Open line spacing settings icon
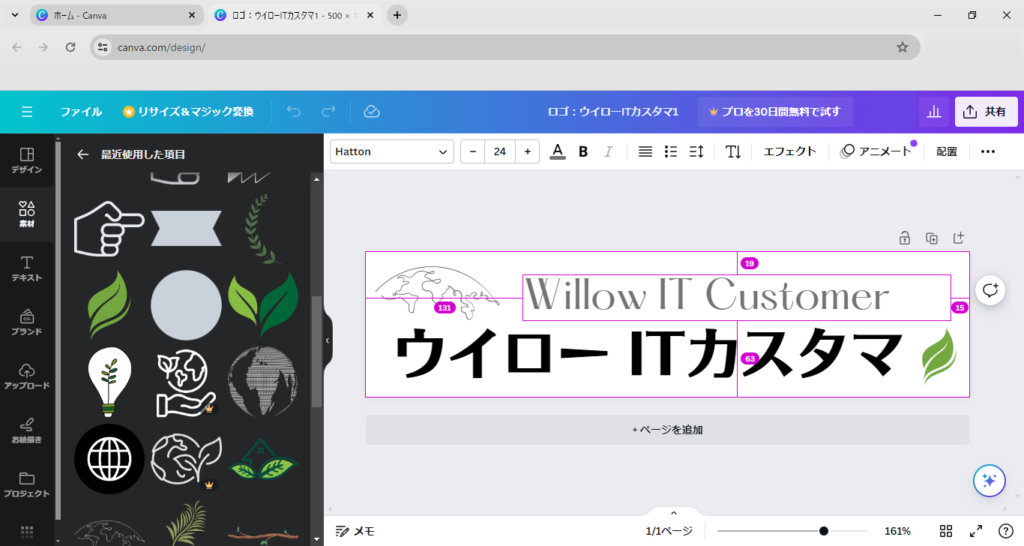The height and width of the screenshot is (546, 1024). tap(697, 151)
